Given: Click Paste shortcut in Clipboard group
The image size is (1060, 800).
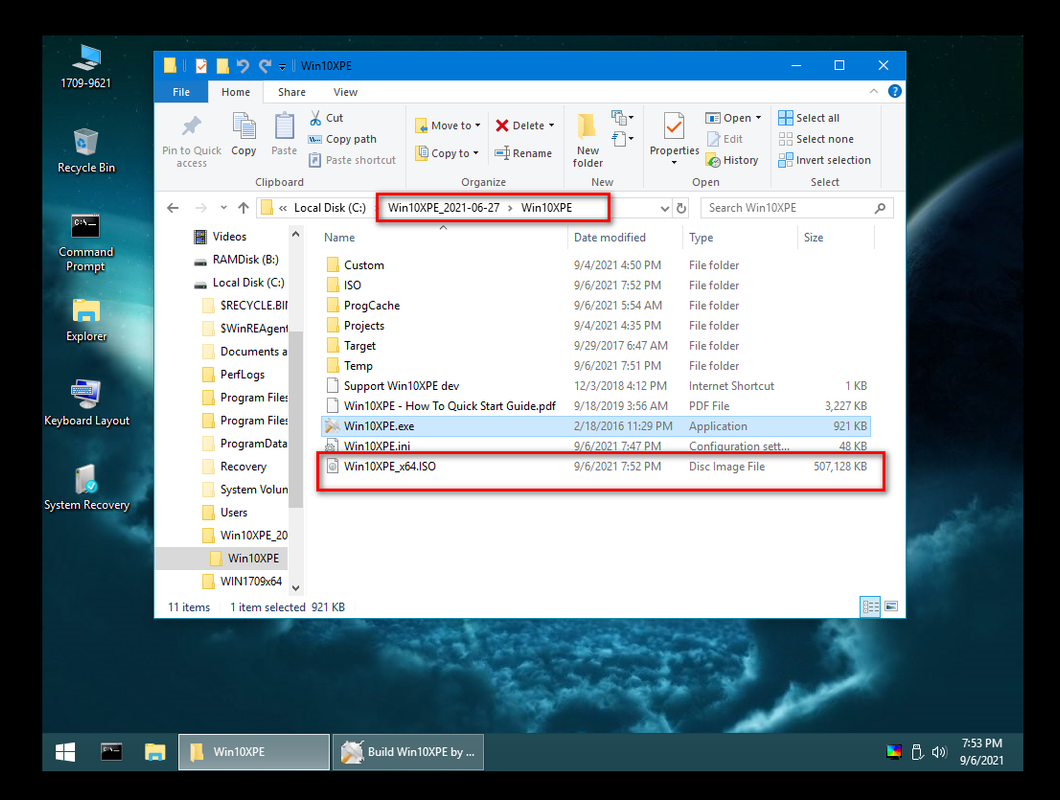Looking at the screenshot, I should click(352, 160).
